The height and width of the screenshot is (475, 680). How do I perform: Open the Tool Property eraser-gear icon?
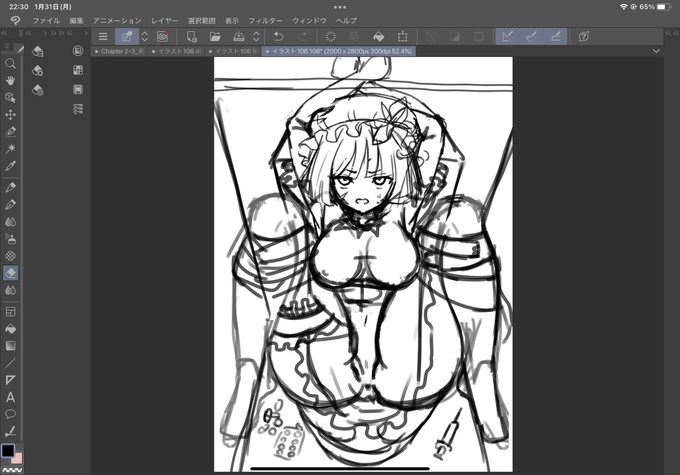pyautogui.click(x=38, y=70)
